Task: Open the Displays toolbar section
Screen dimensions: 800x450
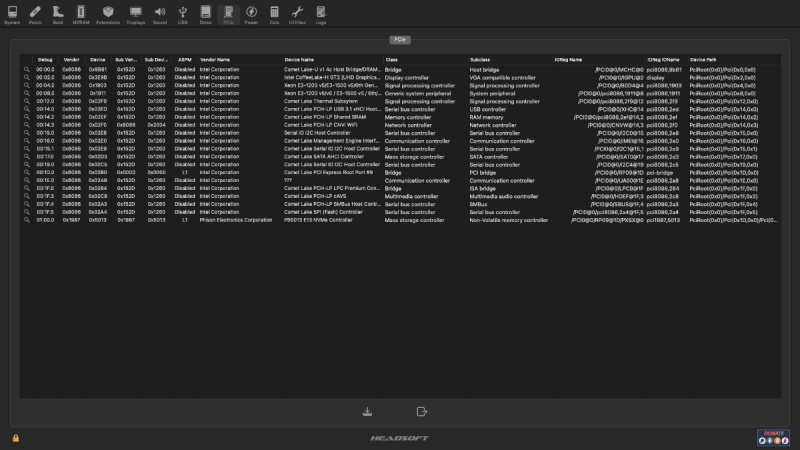Action: (136, 15)
